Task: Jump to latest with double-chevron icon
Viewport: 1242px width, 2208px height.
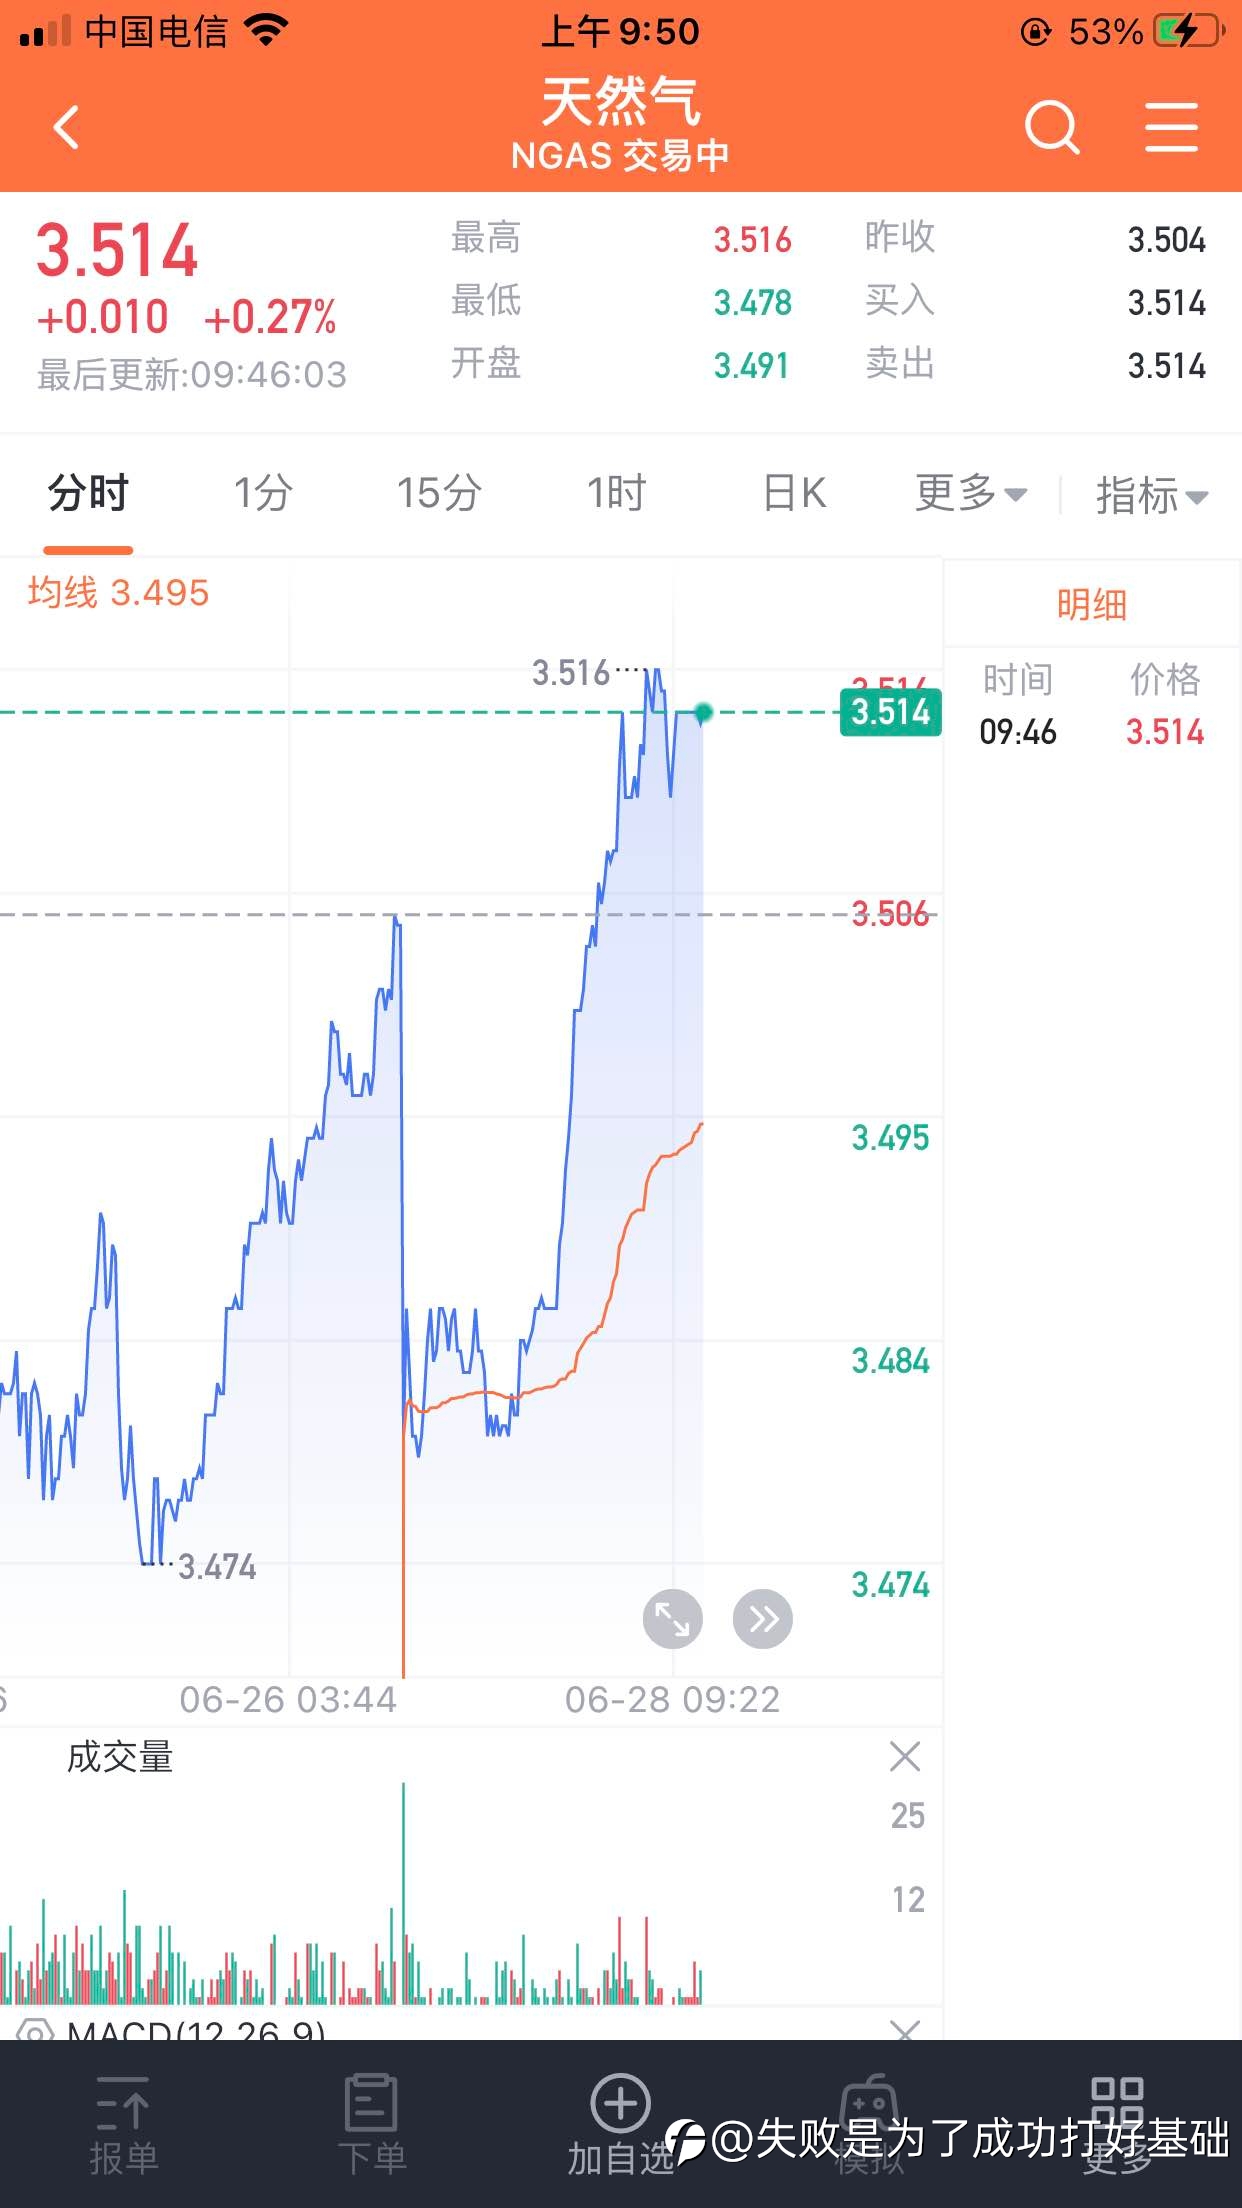Action: (x=763, y=1619)
